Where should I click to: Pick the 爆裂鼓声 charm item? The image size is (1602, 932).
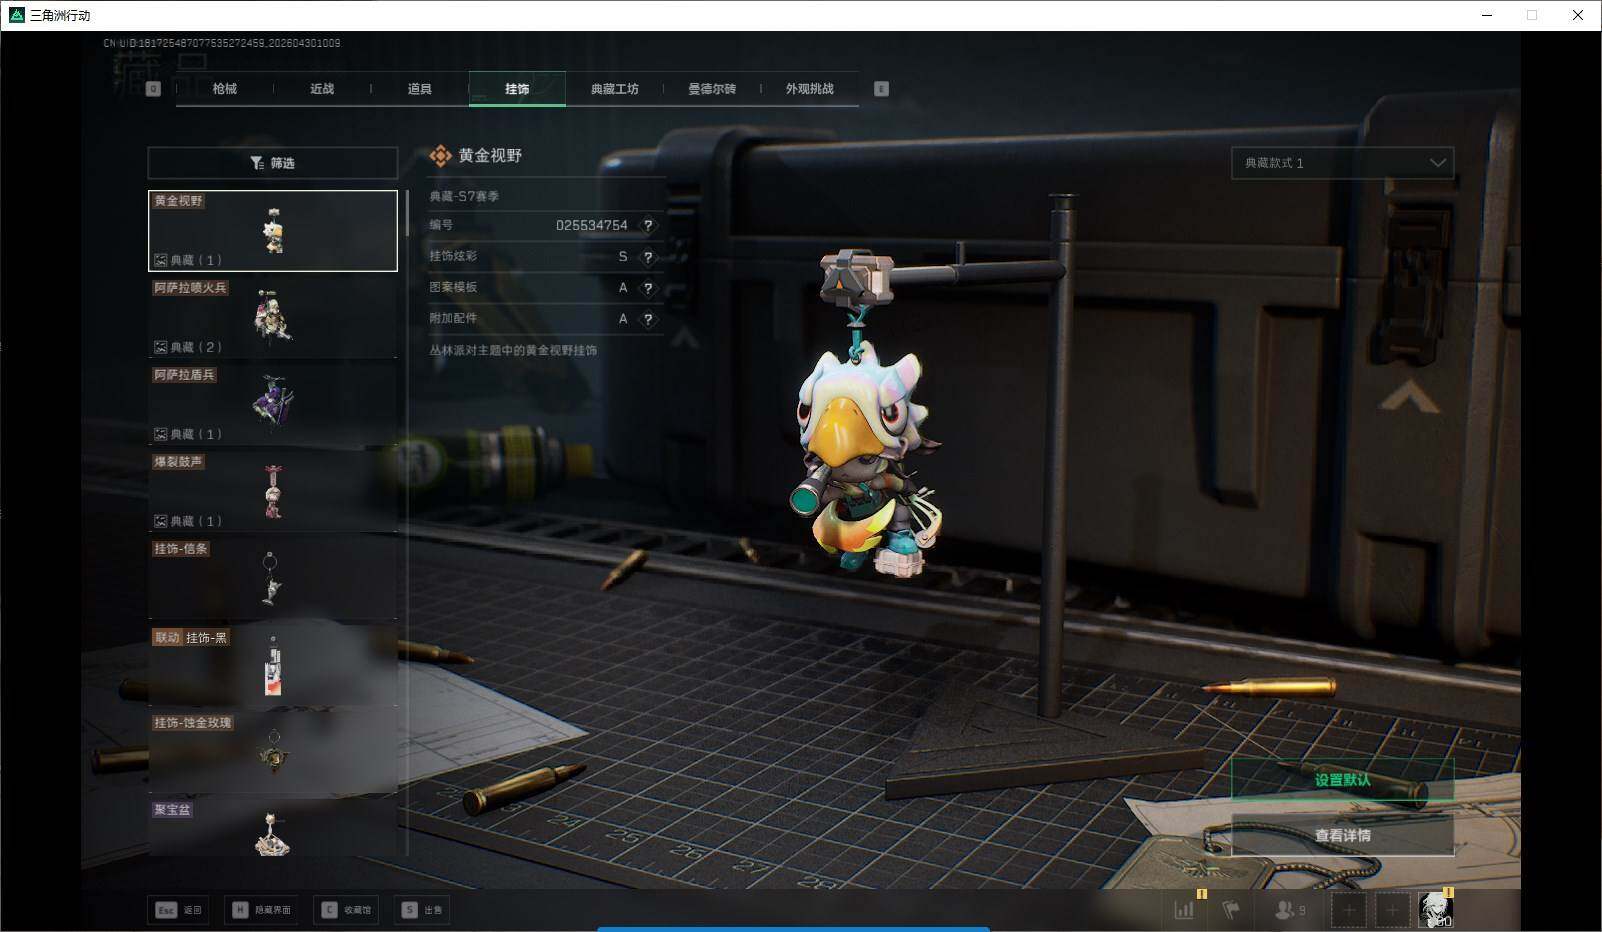point(273,492)
